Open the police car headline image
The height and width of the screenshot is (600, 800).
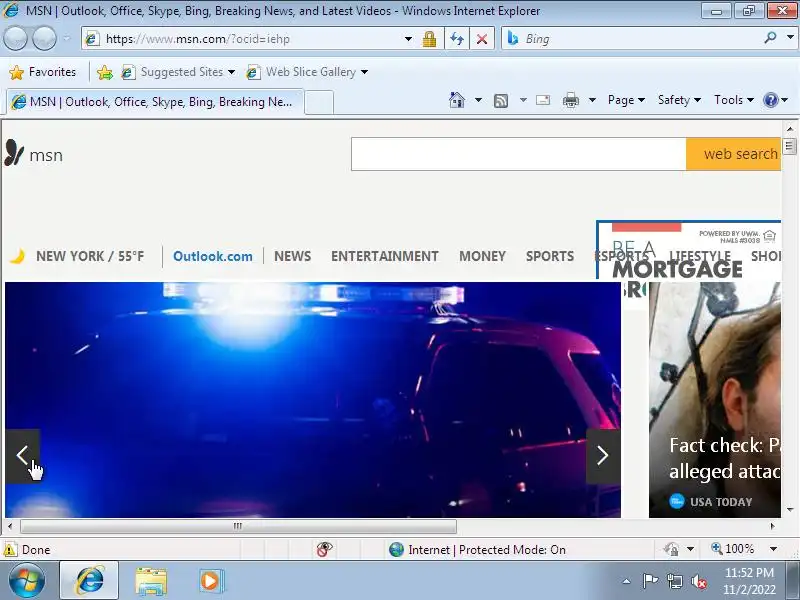click(x=313, y=399)
